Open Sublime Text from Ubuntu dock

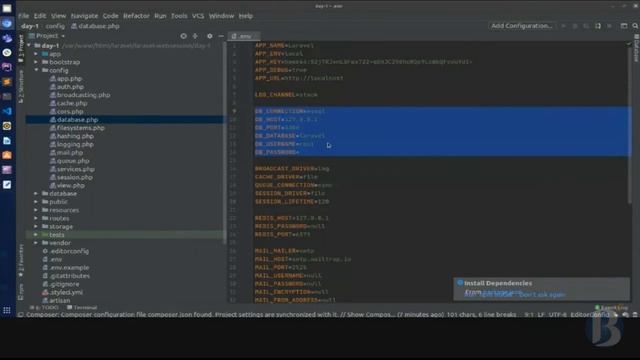(7, 82)
